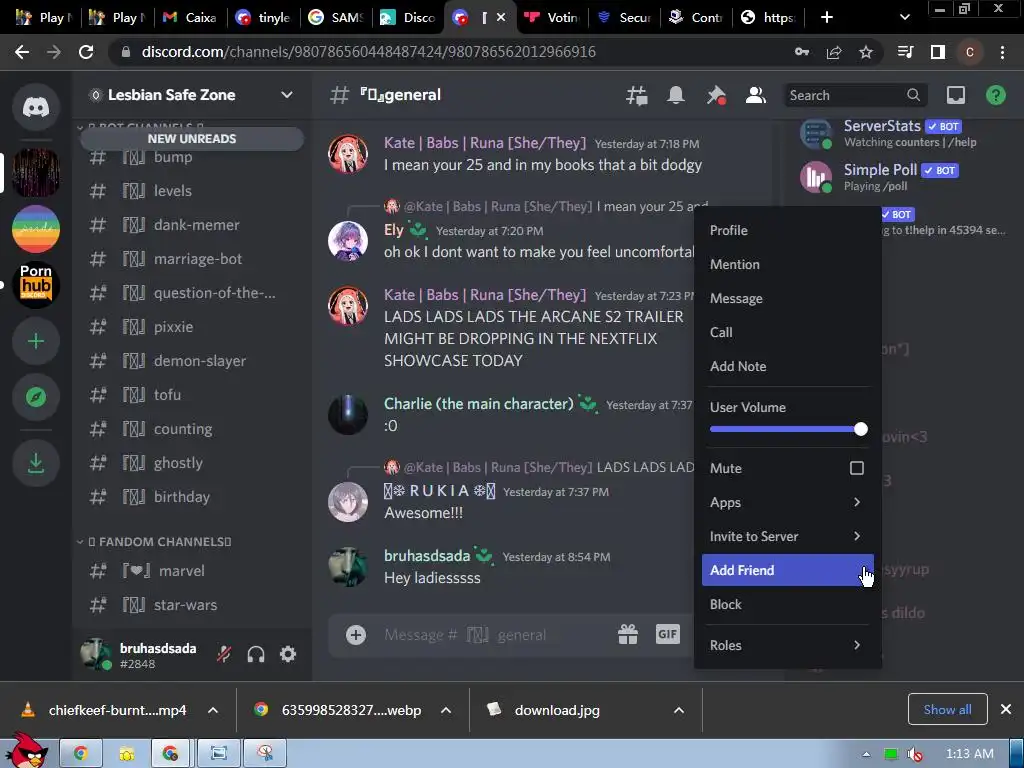1024x768 pixels.
Task: Open the Threads icon in channel header
Action: click(637, 95)
